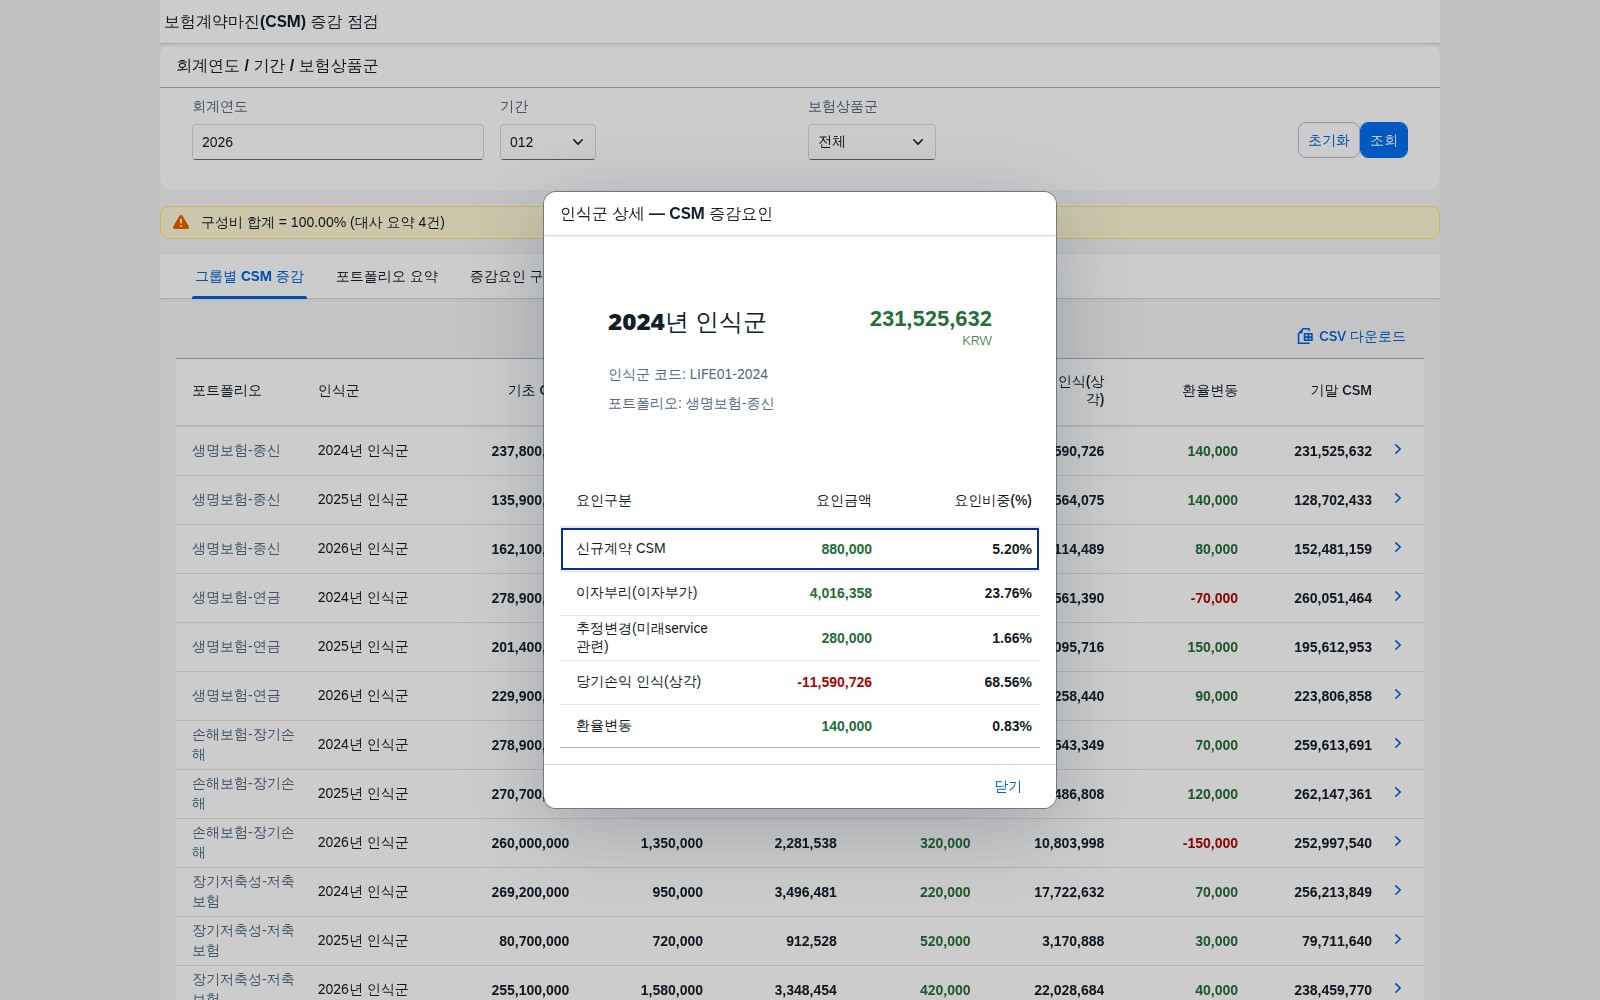Click the 포트폴리오: 생명보험-종신 text in dialog
Screen dimensions: 1600x1000
click(x=691, y=404)
